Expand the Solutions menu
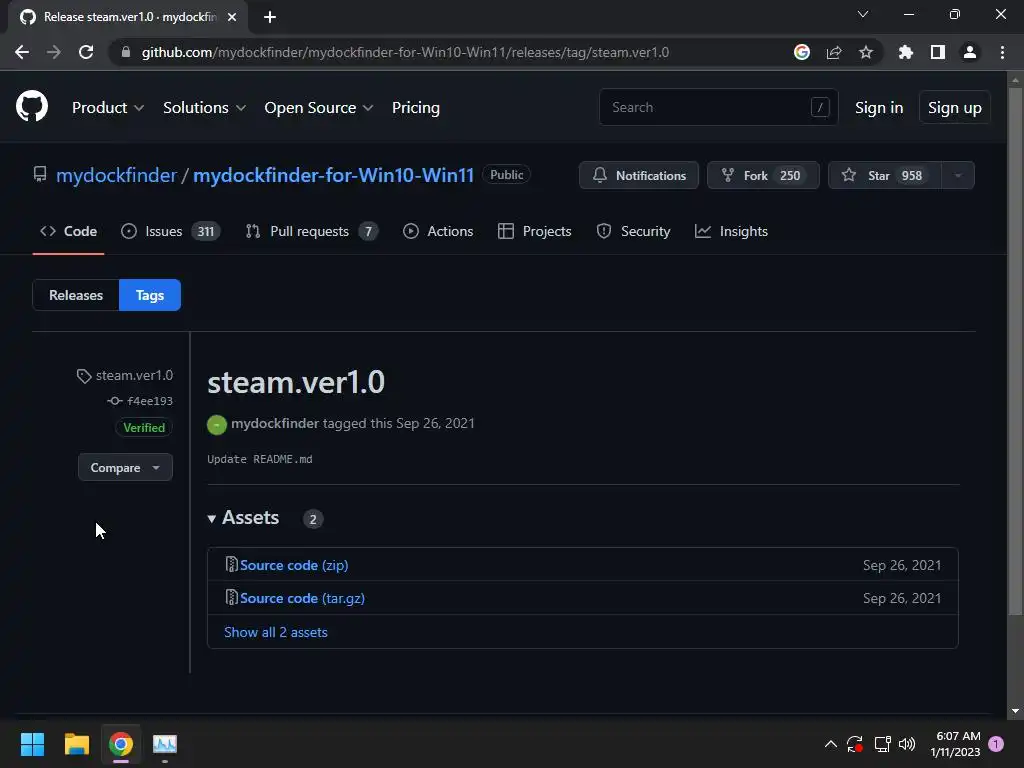The width and height of the screenshot is (1024, 768). [x=204, y=107]
